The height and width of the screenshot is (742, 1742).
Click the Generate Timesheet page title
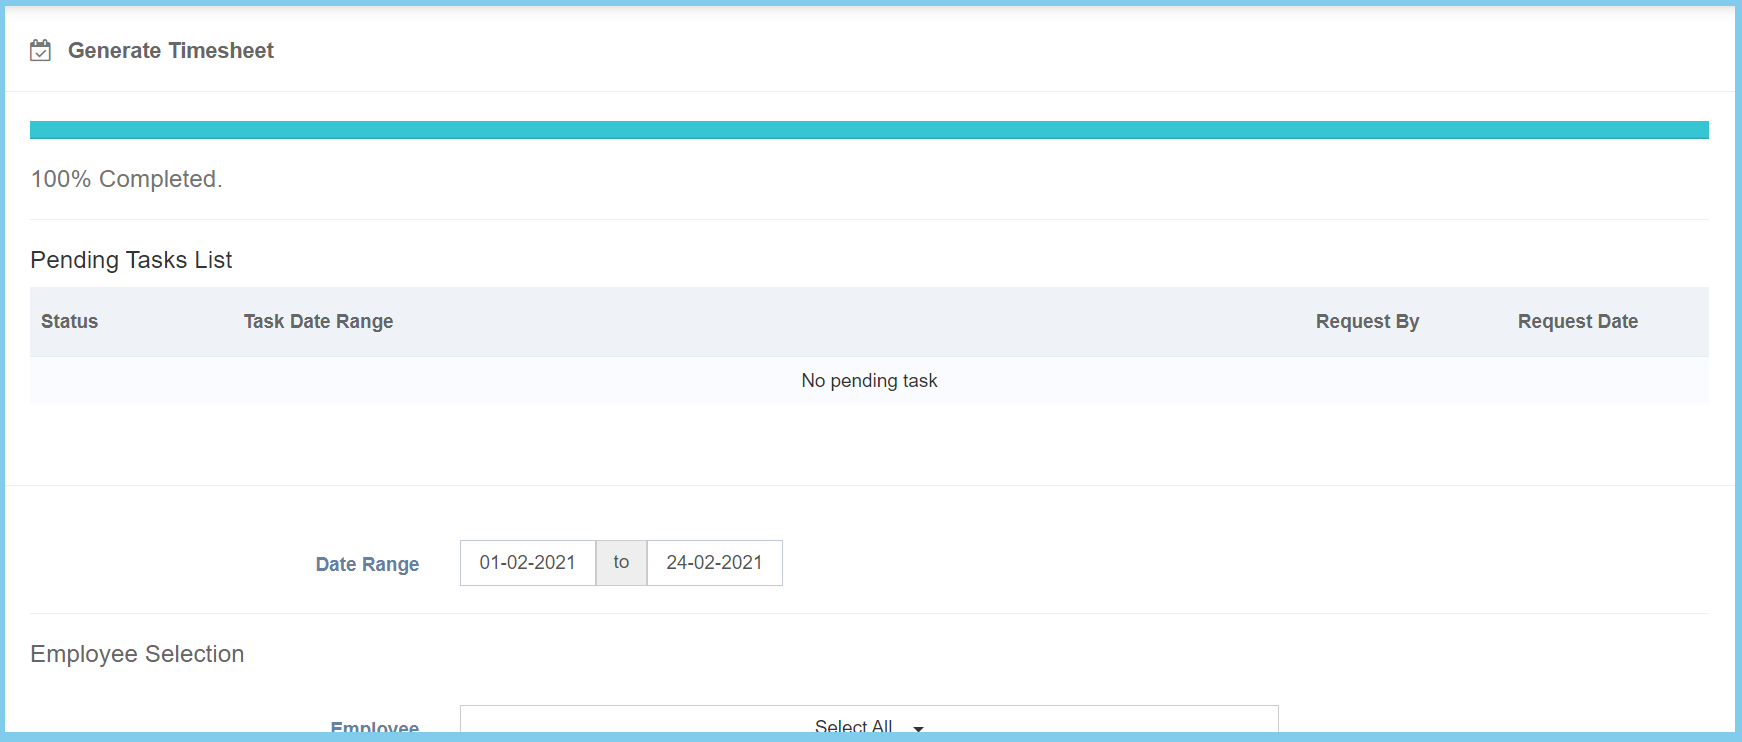pos(170,51)
